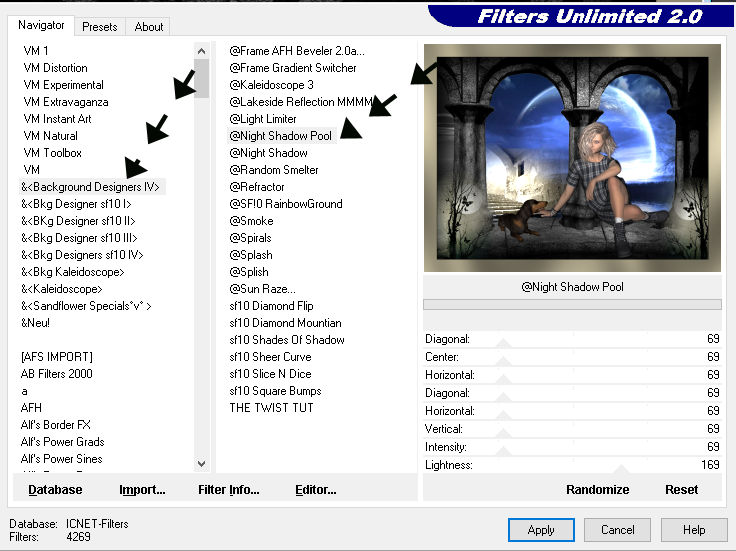Select the &Neu! category

pos(35,322)
